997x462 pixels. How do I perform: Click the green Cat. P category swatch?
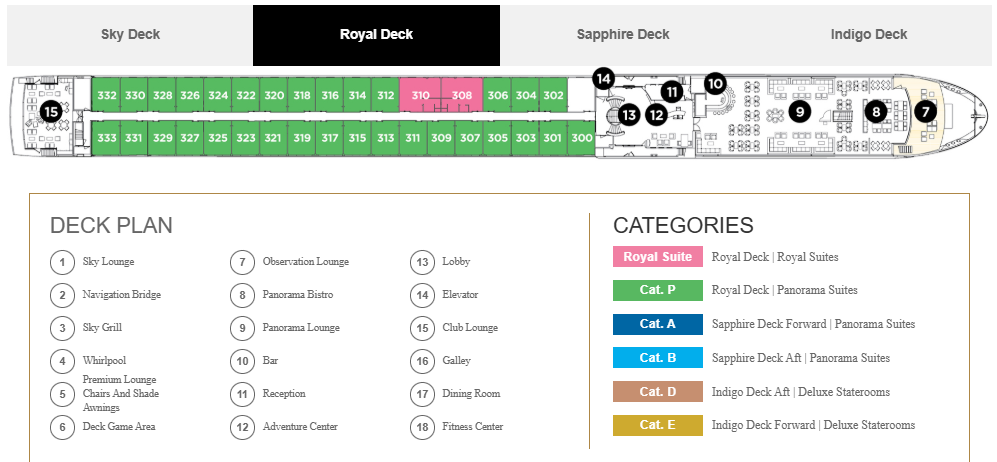[x=657, y=290]
